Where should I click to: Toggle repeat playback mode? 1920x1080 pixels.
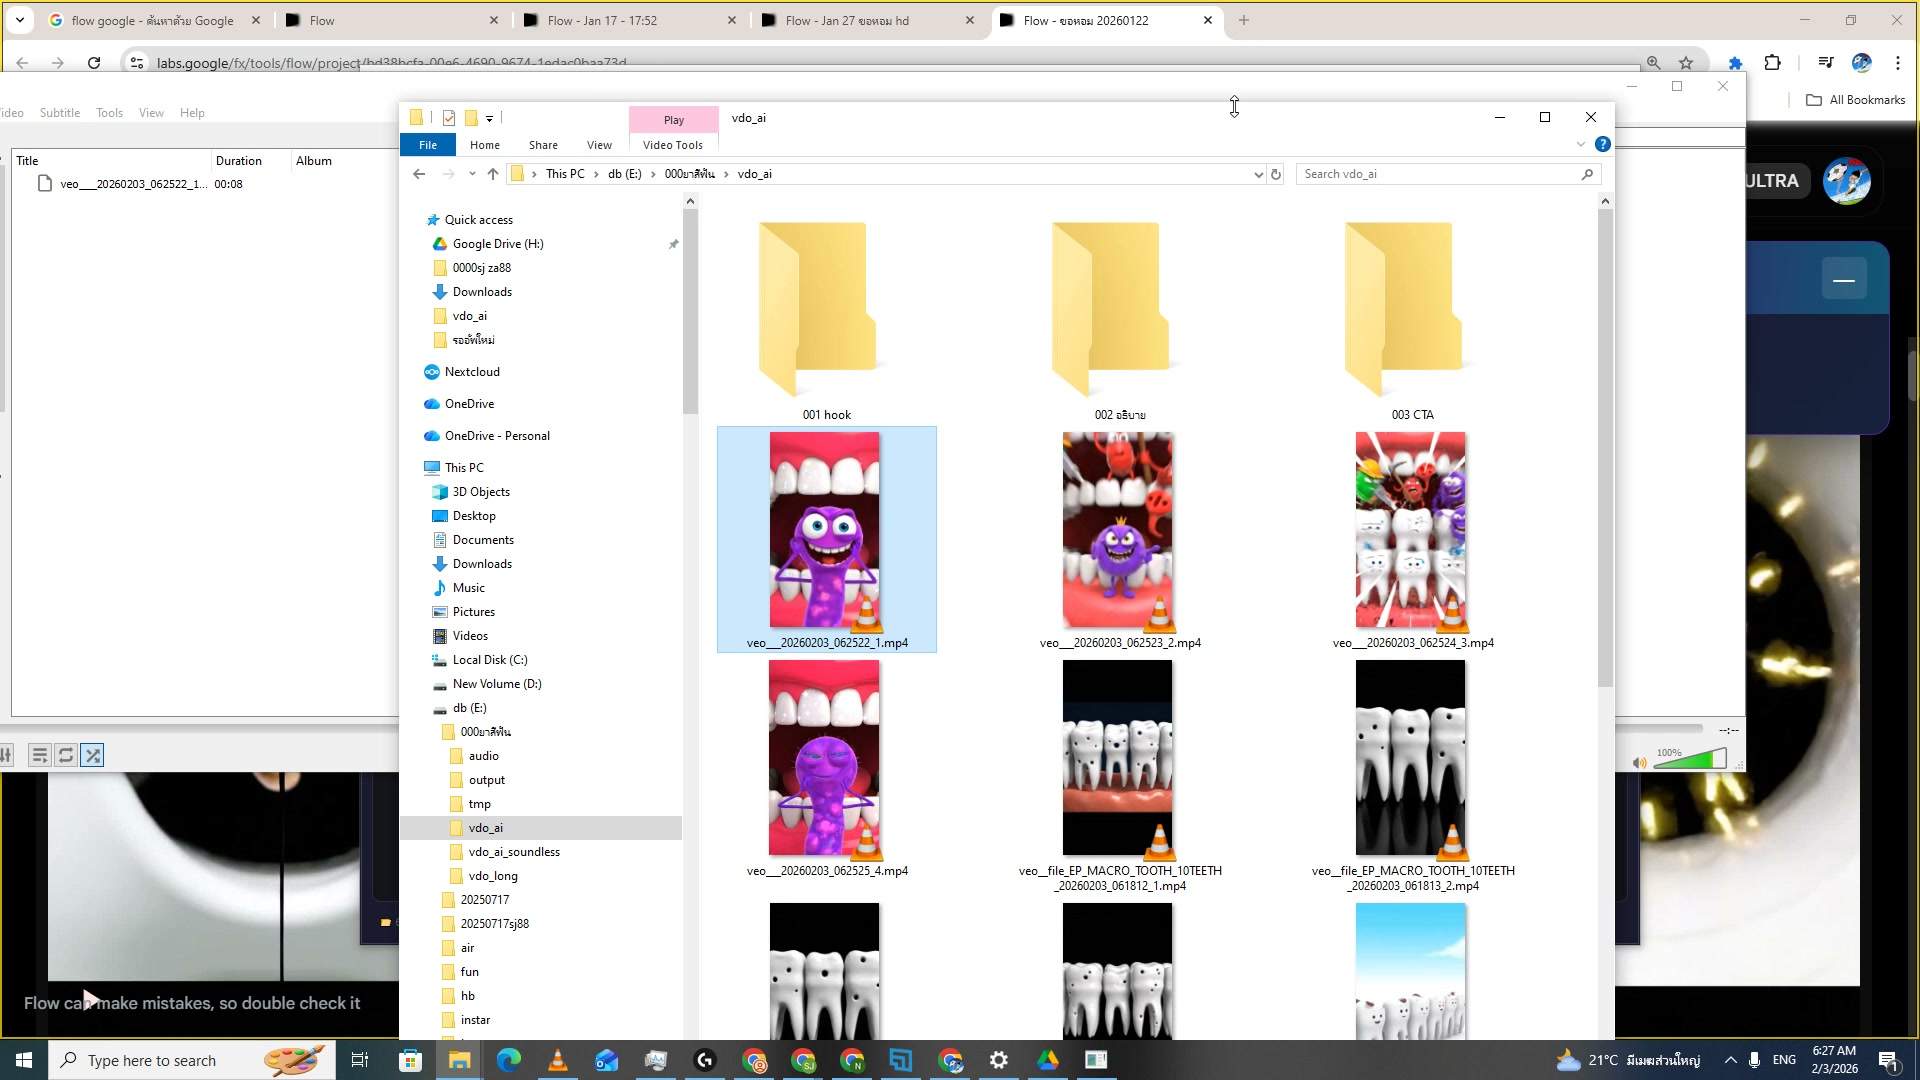coord(66,755)
